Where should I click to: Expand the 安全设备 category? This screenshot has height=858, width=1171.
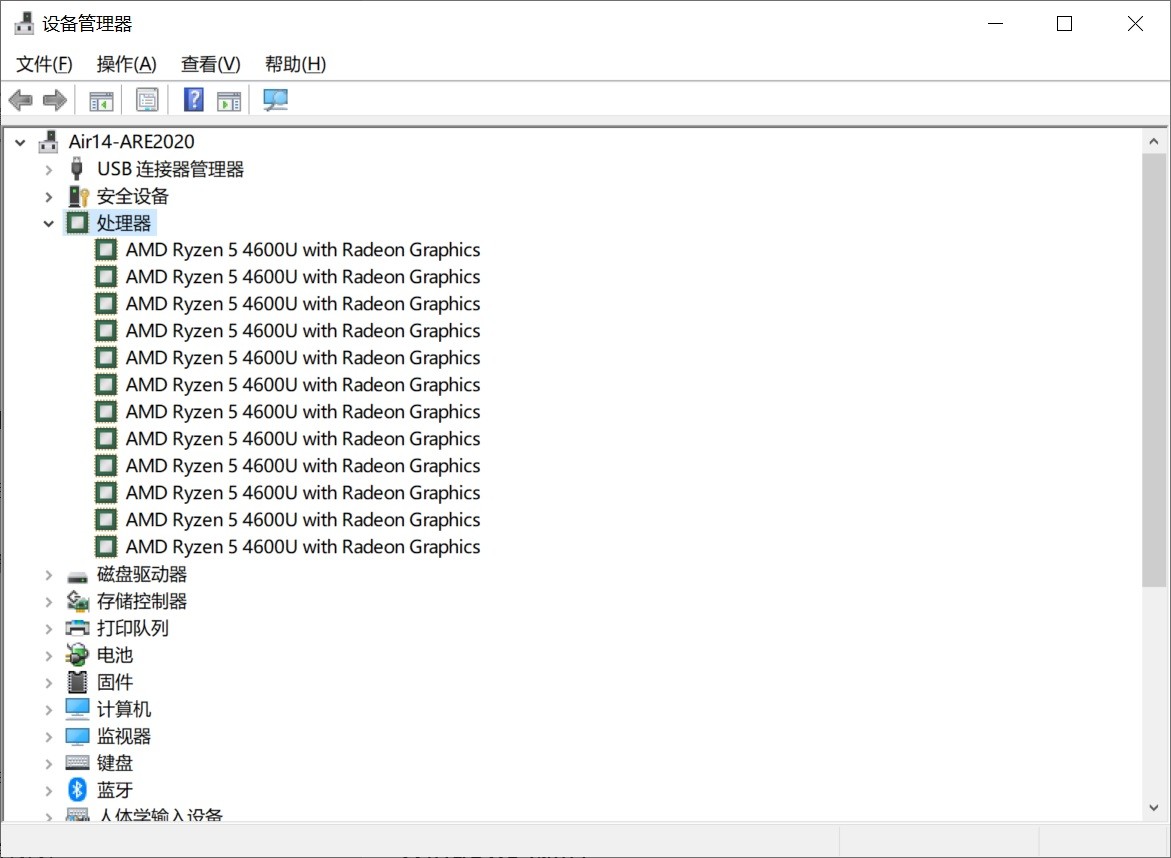click(x=49, y=196)
